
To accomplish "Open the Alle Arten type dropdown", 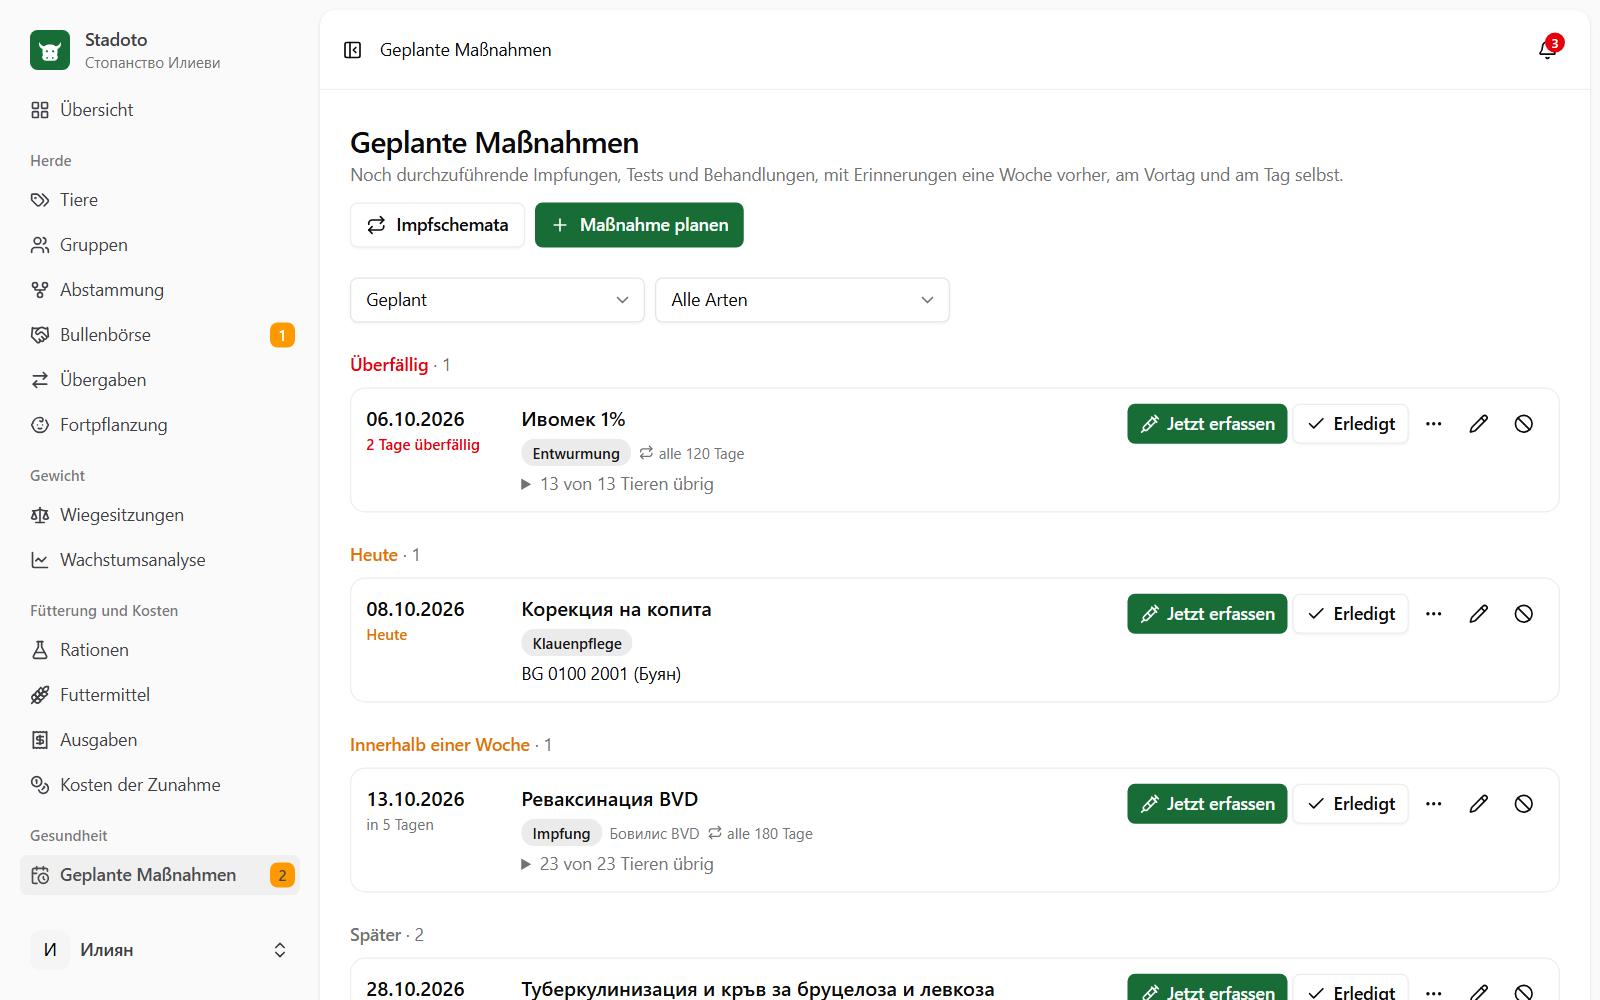I will point(802,300).
